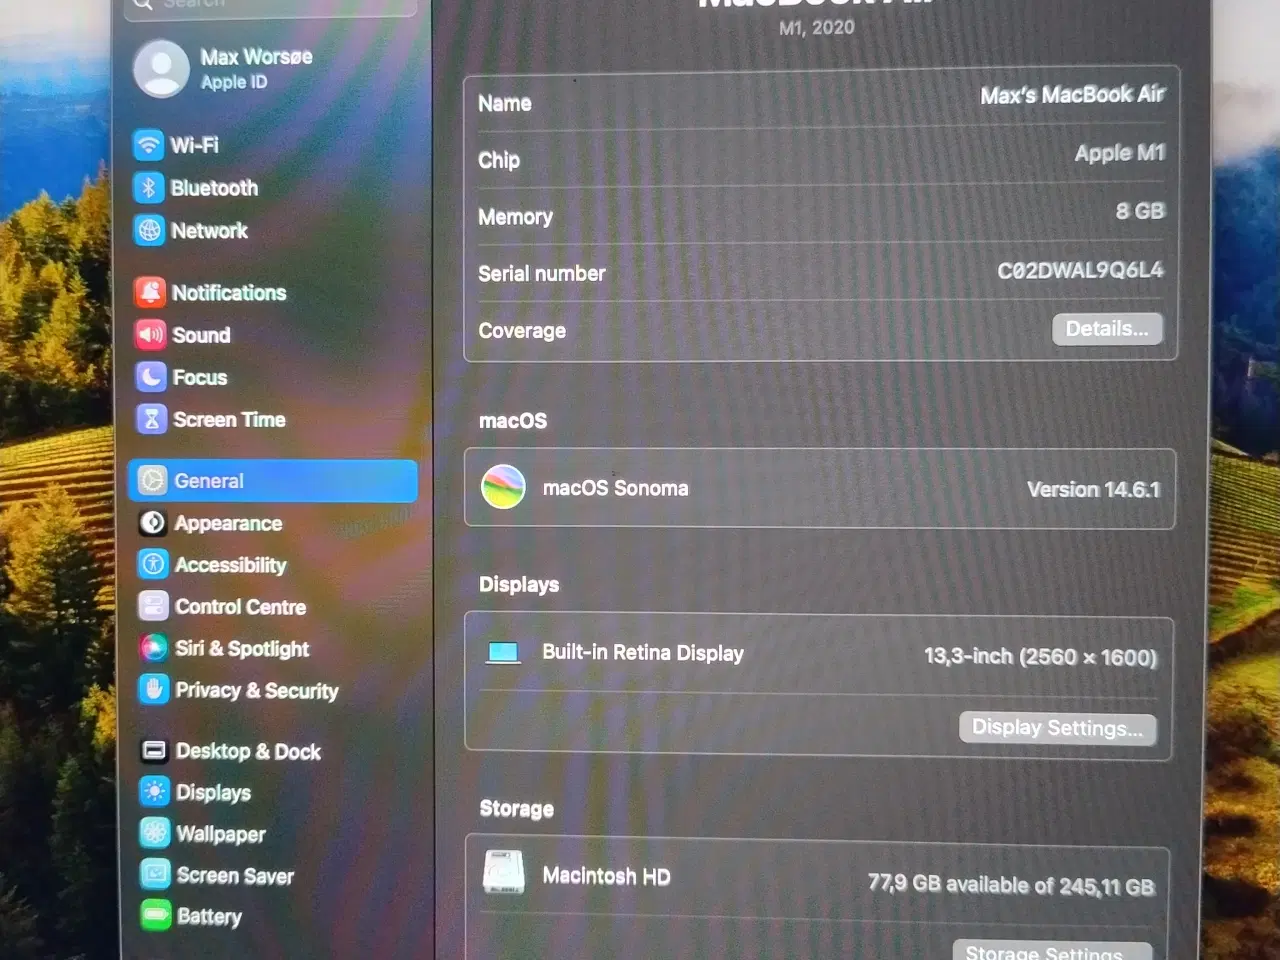1280x960 pixels.
Task: Click the 8 GB memory value
Action: [1140, 211]
